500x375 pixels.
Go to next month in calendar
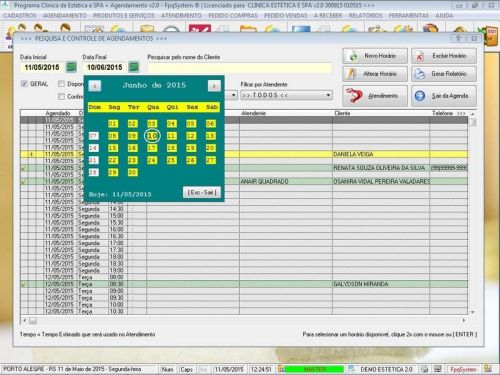(x=214, y=86)
